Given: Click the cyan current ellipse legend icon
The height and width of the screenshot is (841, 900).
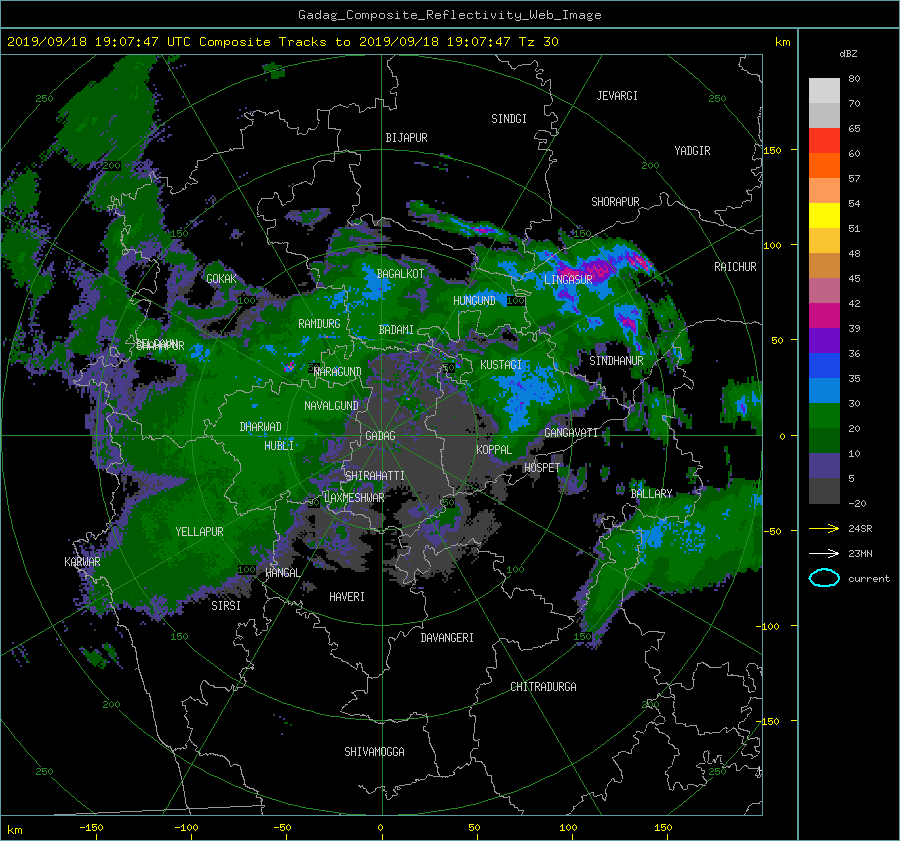Looking at the screenshot, I should 824,578.
